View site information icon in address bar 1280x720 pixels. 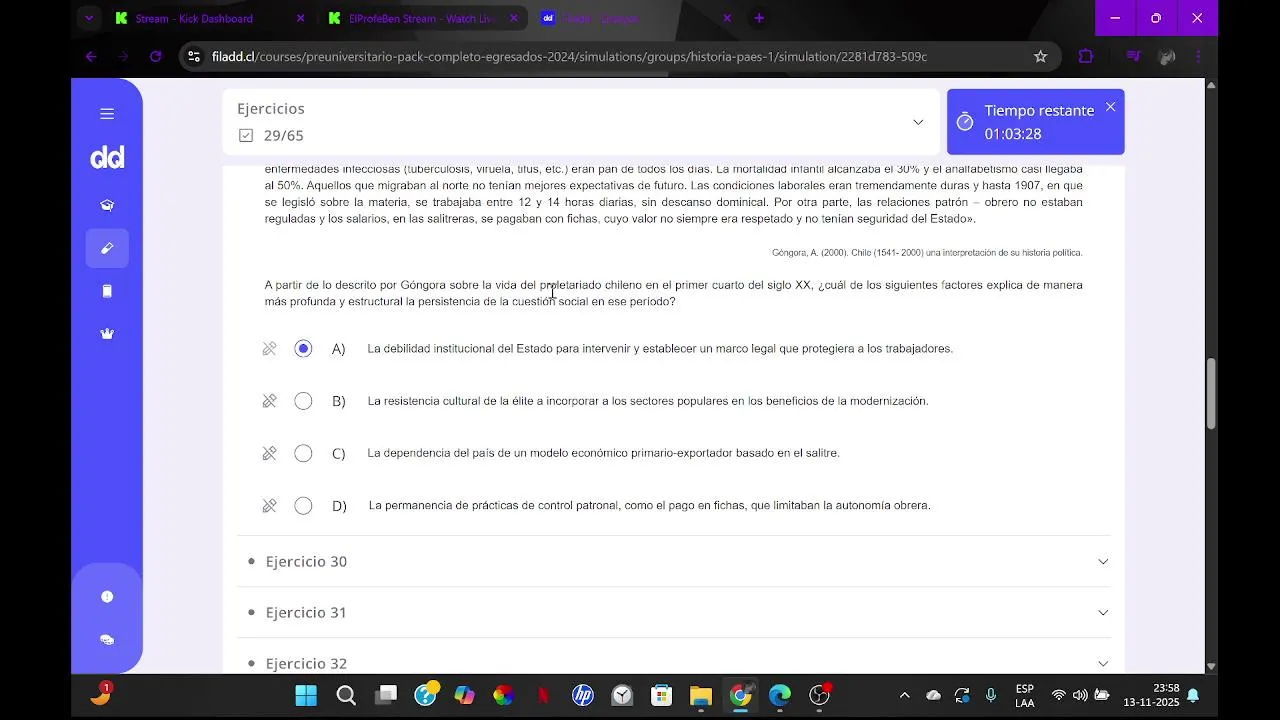pos(194,57)
